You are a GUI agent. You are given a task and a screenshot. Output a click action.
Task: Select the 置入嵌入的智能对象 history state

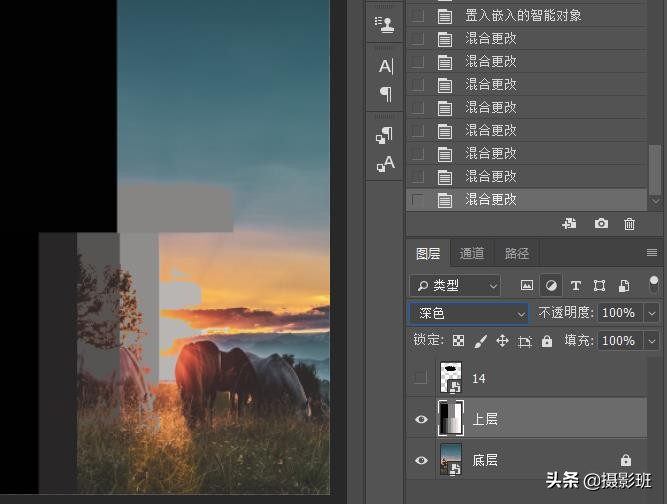click(527, 16)
